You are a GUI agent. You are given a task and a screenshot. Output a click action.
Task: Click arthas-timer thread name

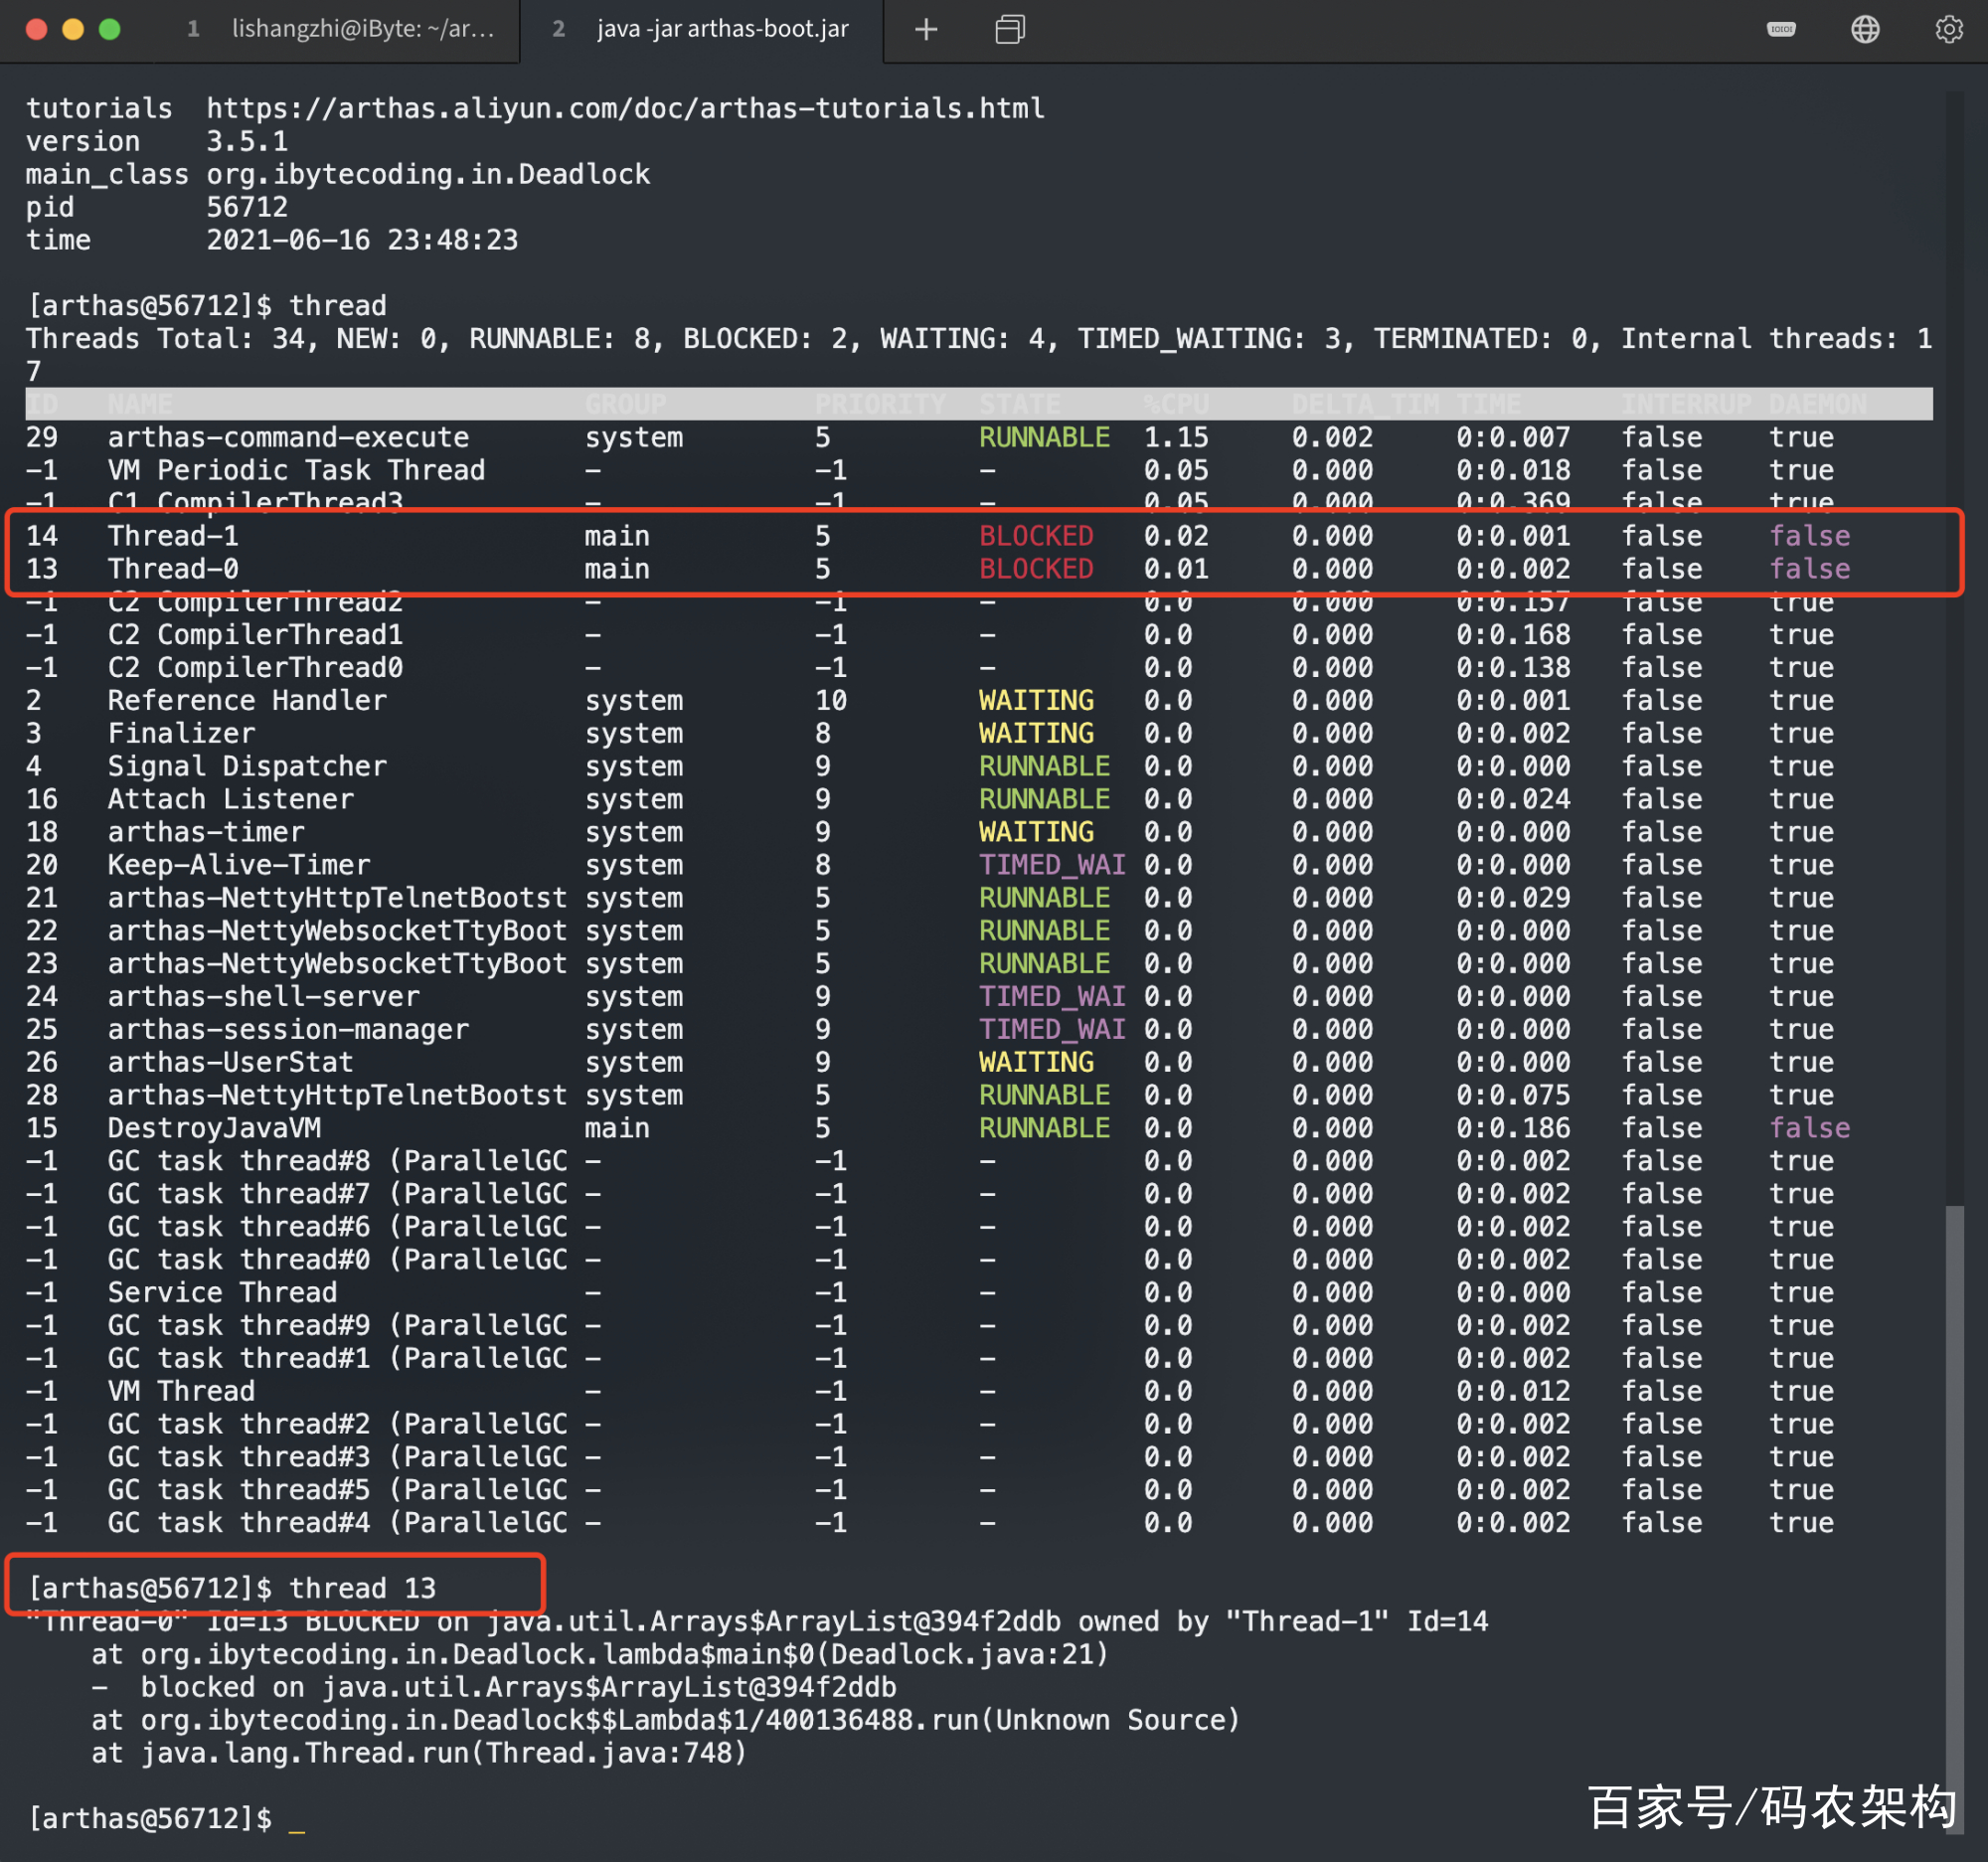point(206,832)
